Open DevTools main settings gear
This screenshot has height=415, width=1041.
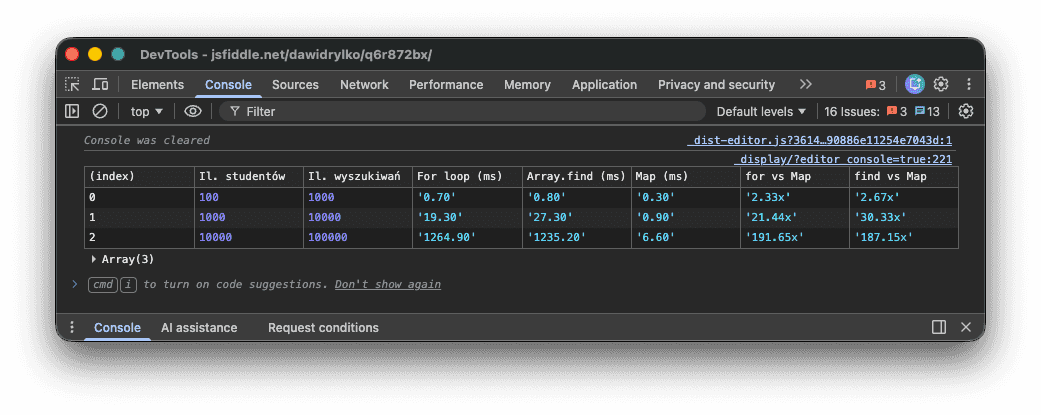(941, 85)
